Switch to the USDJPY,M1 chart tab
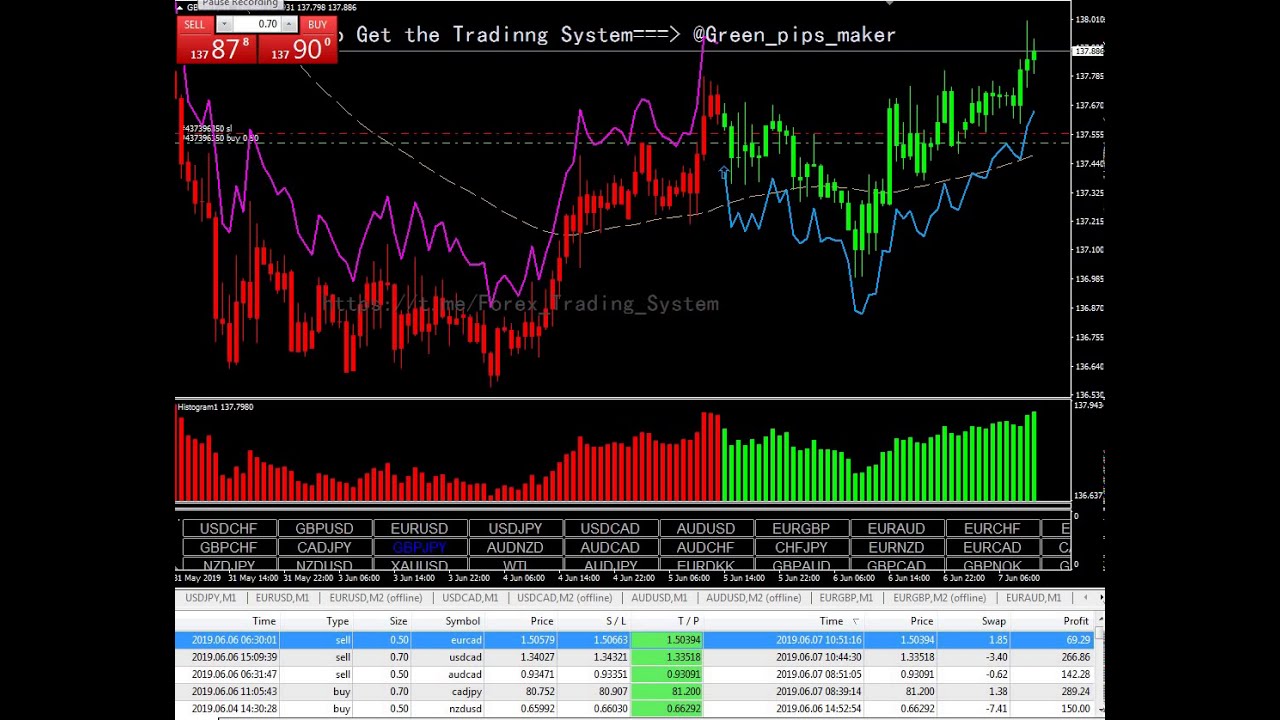 pyautogui.click(x=210, y=598)
